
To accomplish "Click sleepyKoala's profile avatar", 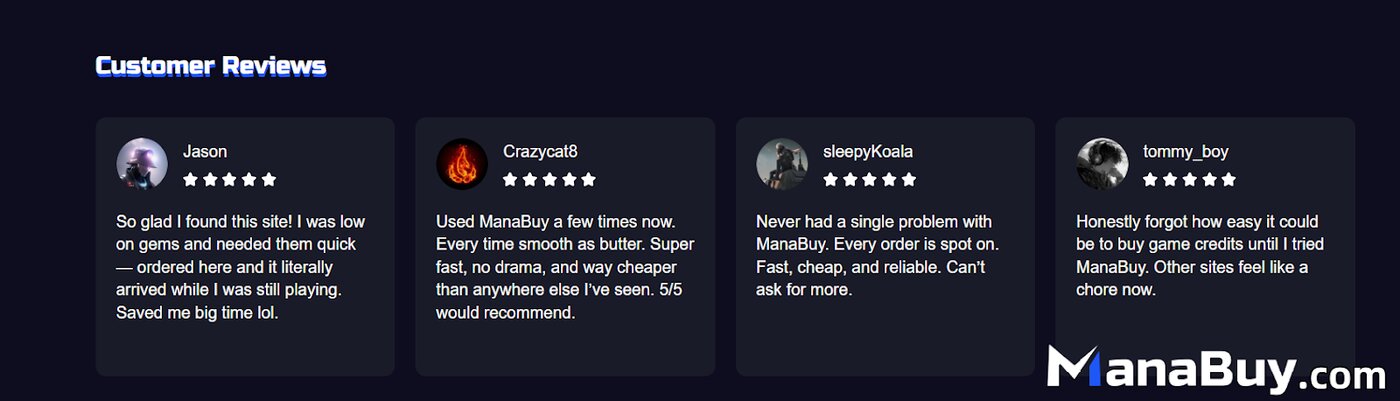I will (x=782, y=163).
